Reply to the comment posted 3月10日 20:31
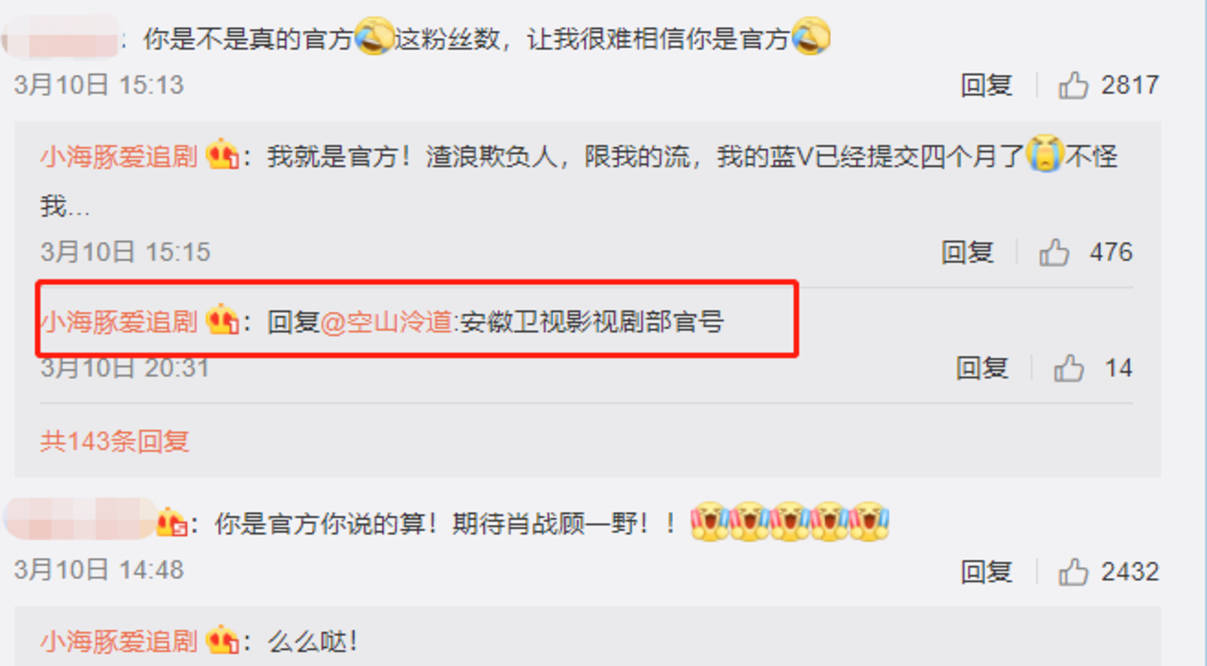The height and width of the screenshot is (666, 1207). (982, 368)
